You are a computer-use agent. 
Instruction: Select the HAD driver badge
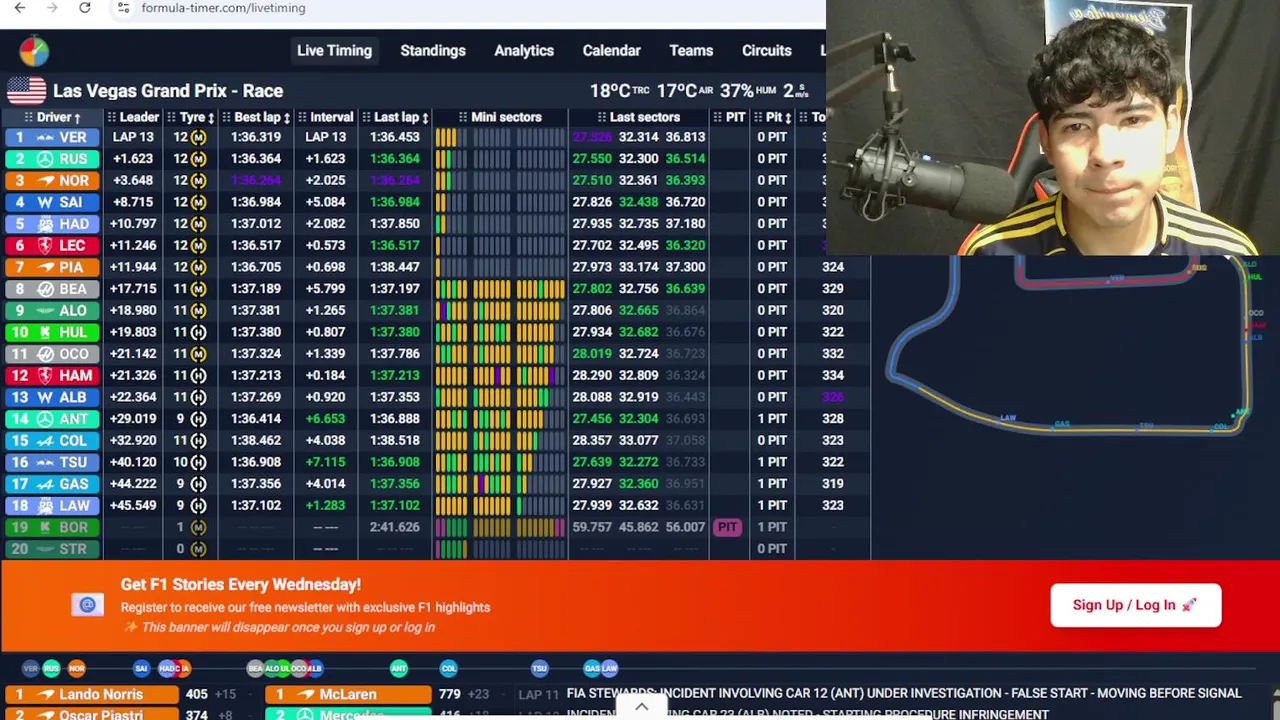51,224
